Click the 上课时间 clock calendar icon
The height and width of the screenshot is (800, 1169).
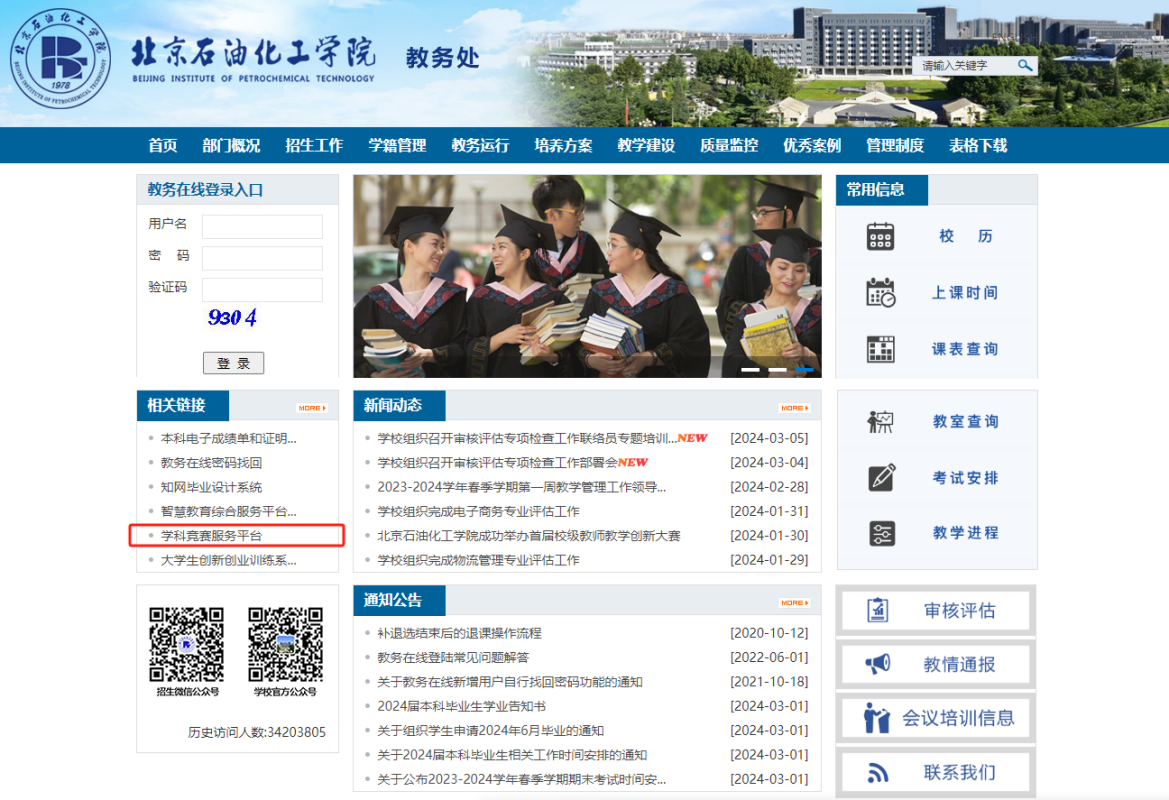pos(880,293)
